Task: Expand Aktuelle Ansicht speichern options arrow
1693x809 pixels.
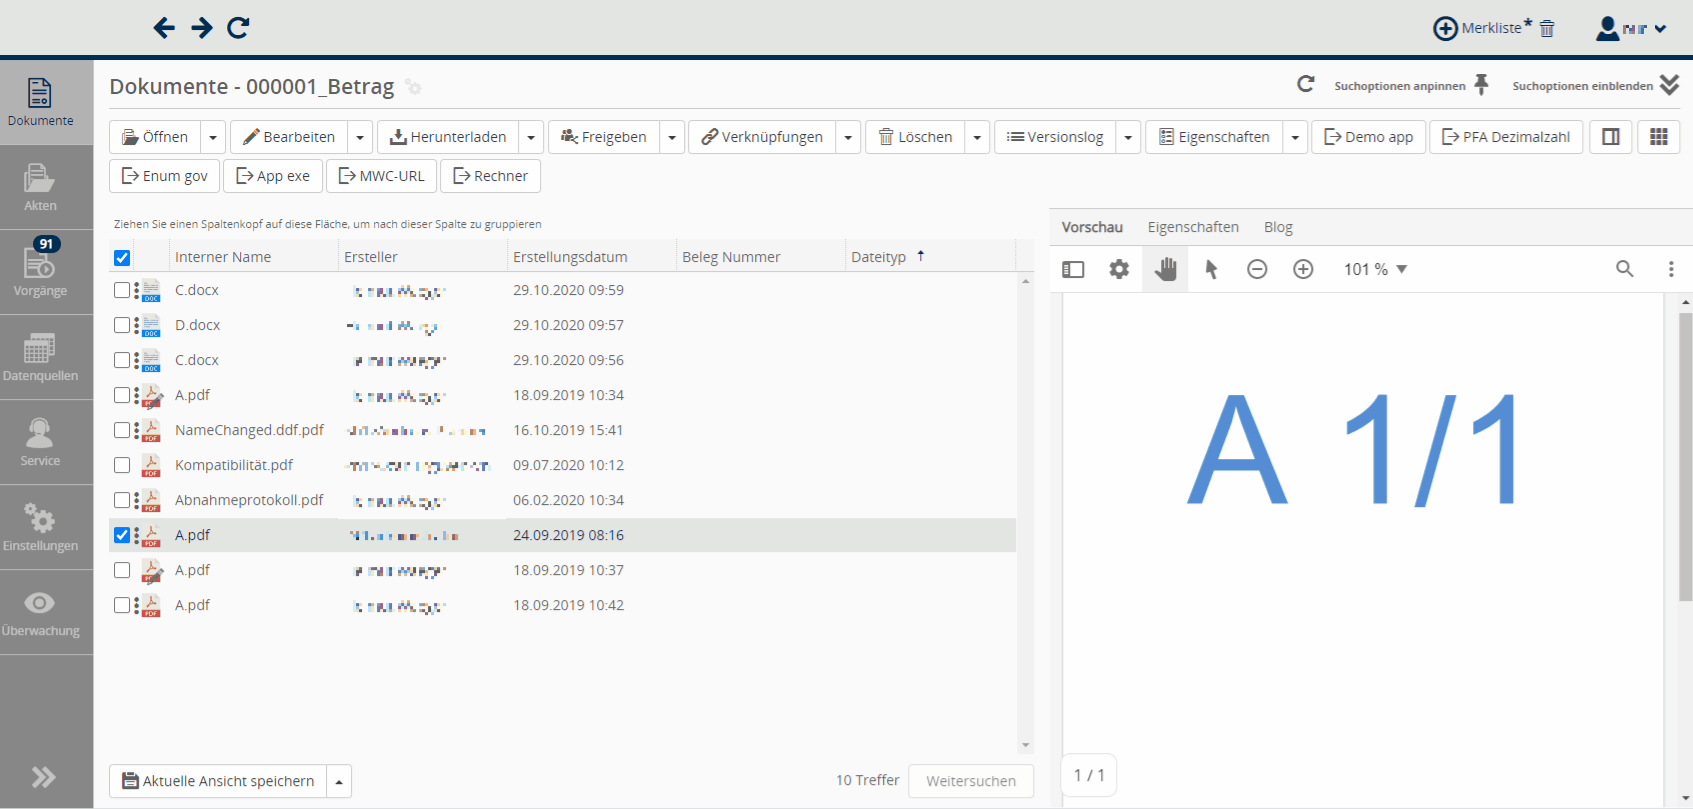Action: [339, 781]
